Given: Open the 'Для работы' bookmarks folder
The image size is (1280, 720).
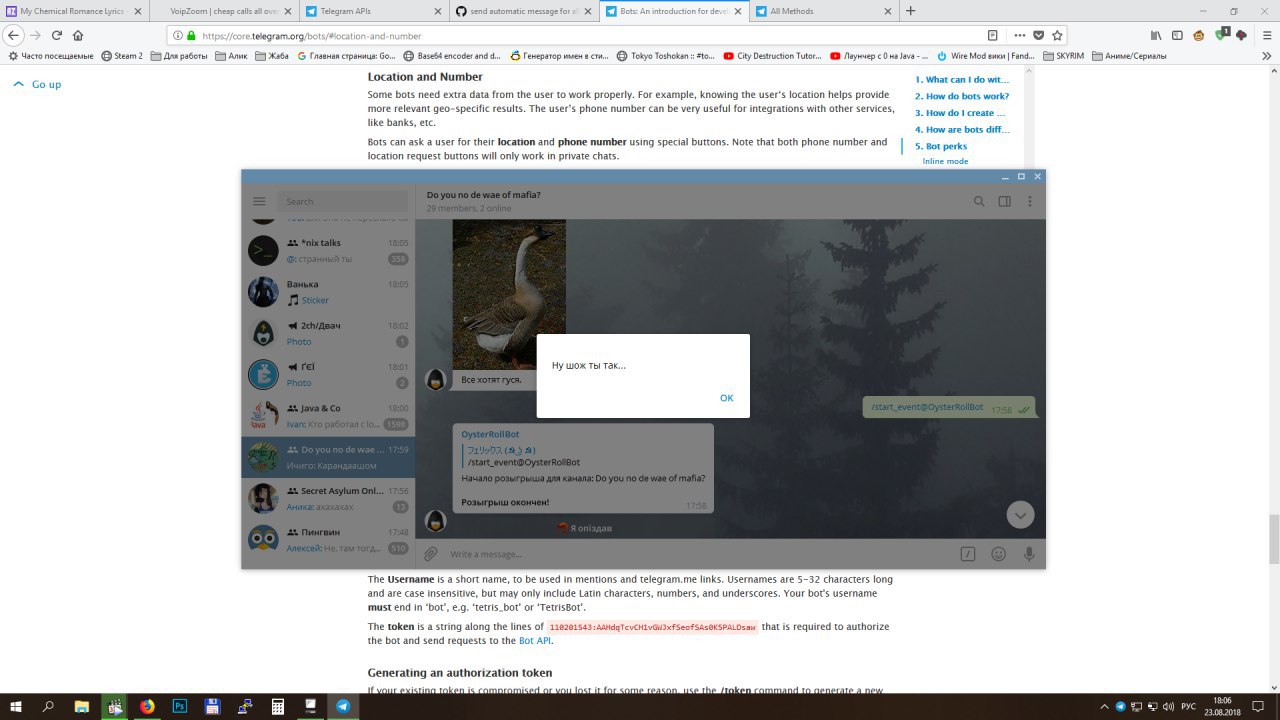Looking at the screenshot, I should tap(179, 56).
